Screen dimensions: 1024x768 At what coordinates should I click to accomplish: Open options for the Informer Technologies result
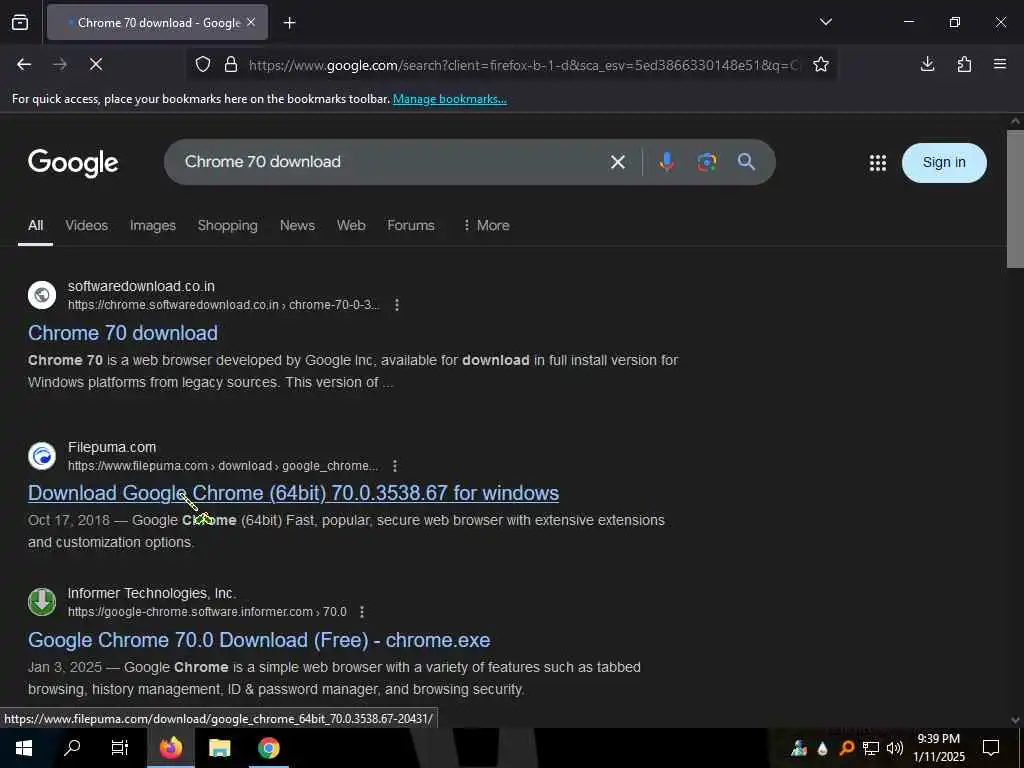pos(362,612)
